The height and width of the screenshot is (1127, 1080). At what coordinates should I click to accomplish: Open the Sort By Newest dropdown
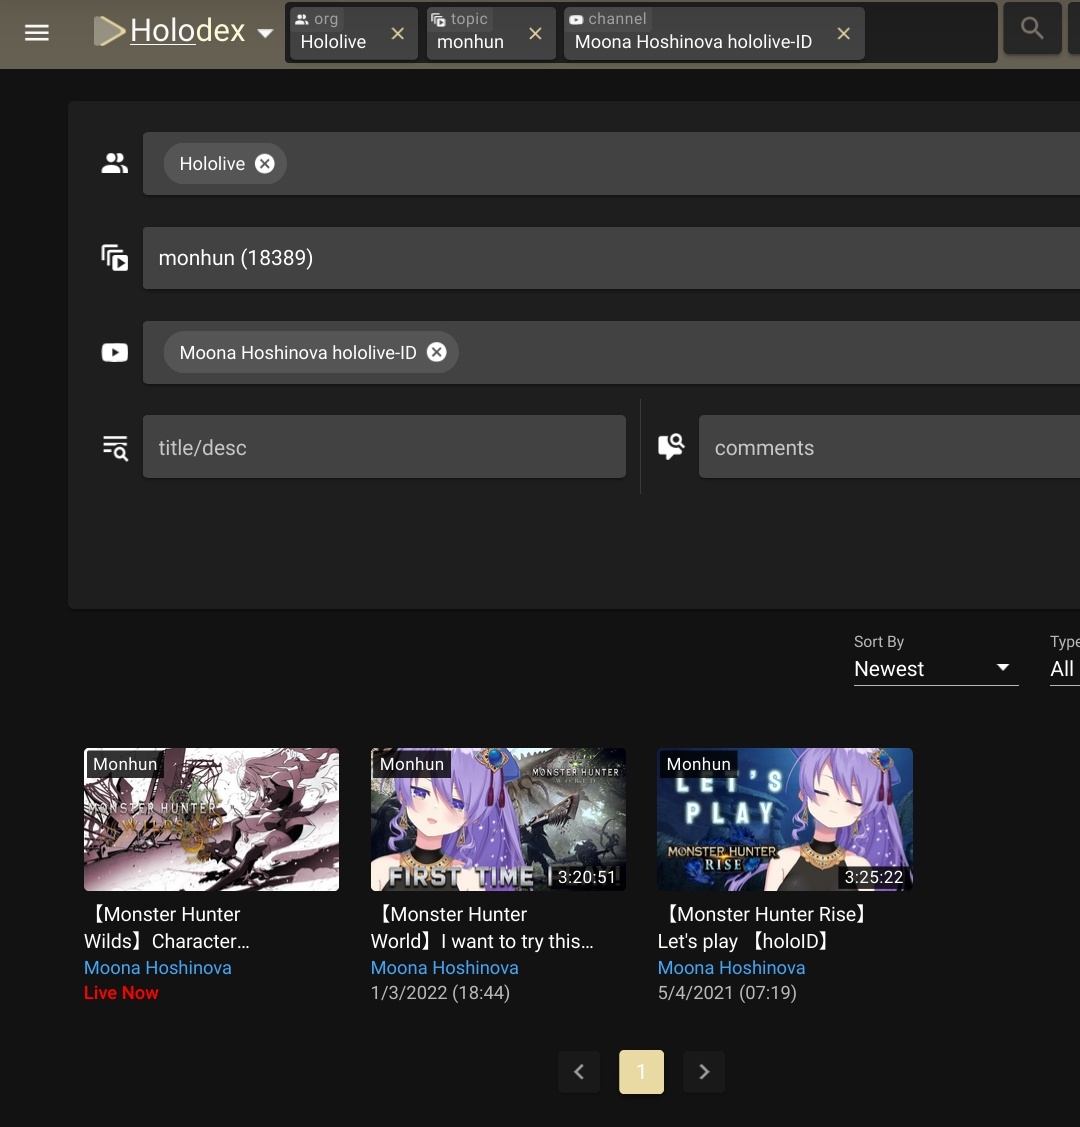[934, 668]
